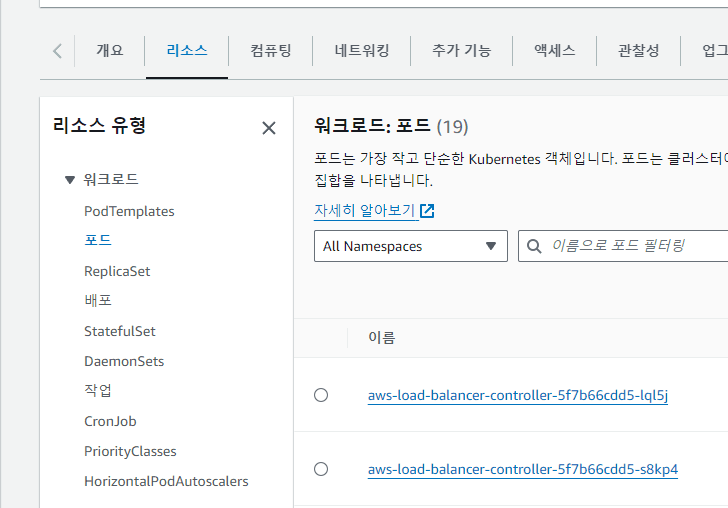Switch to the 개요 tab
Screen dimensions: 728x508
pyautogui.click(x=109, y=51)
